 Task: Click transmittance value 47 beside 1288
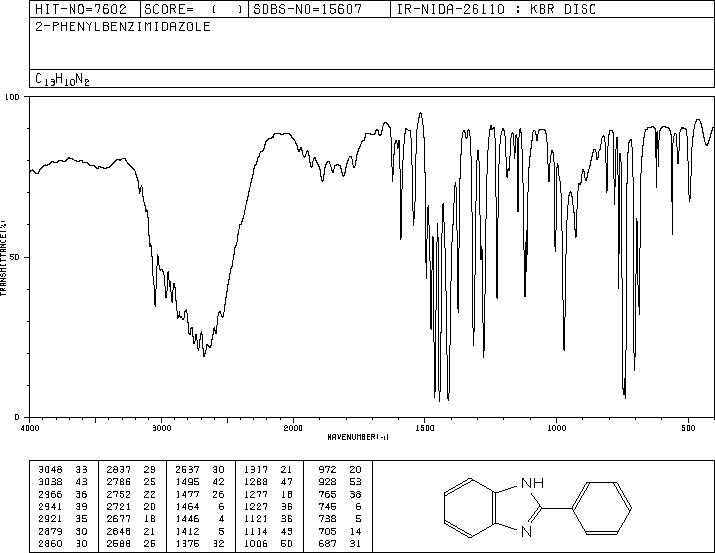pos(287,482)
